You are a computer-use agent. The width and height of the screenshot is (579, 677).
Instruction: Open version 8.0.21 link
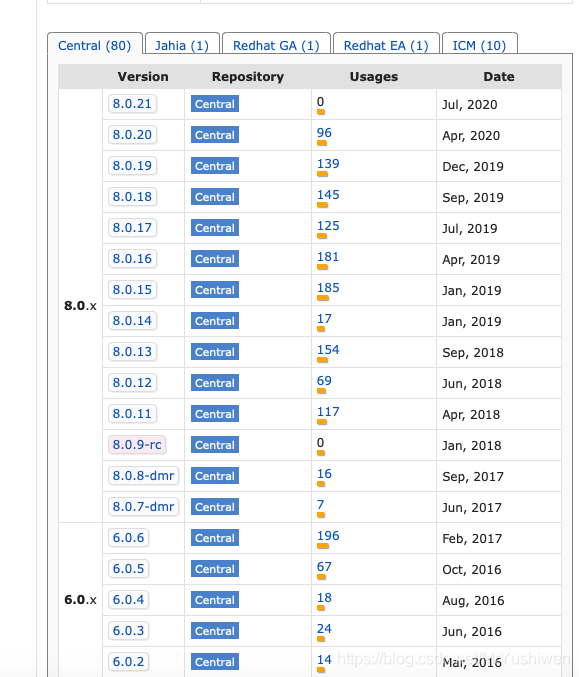click(x=132, y=104)
